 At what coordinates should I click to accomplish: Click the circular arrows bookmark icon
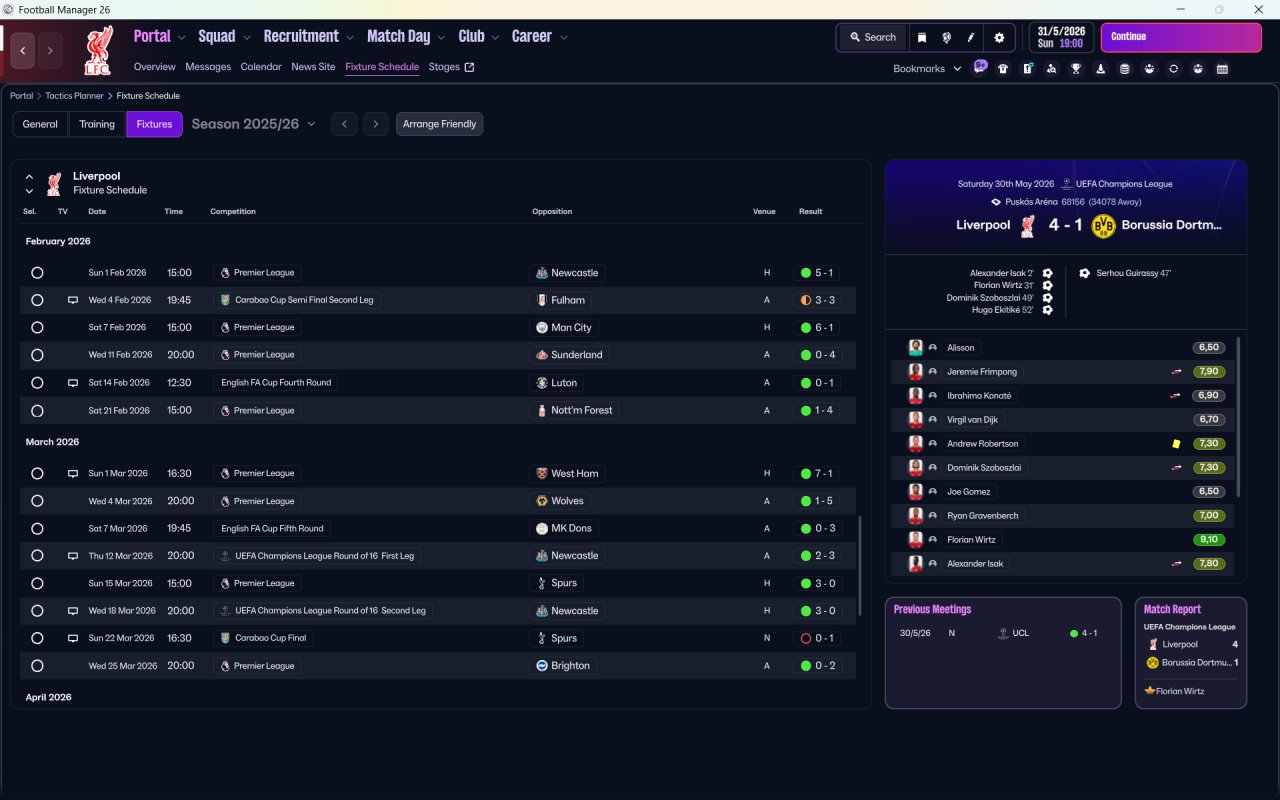[1174, 69]
